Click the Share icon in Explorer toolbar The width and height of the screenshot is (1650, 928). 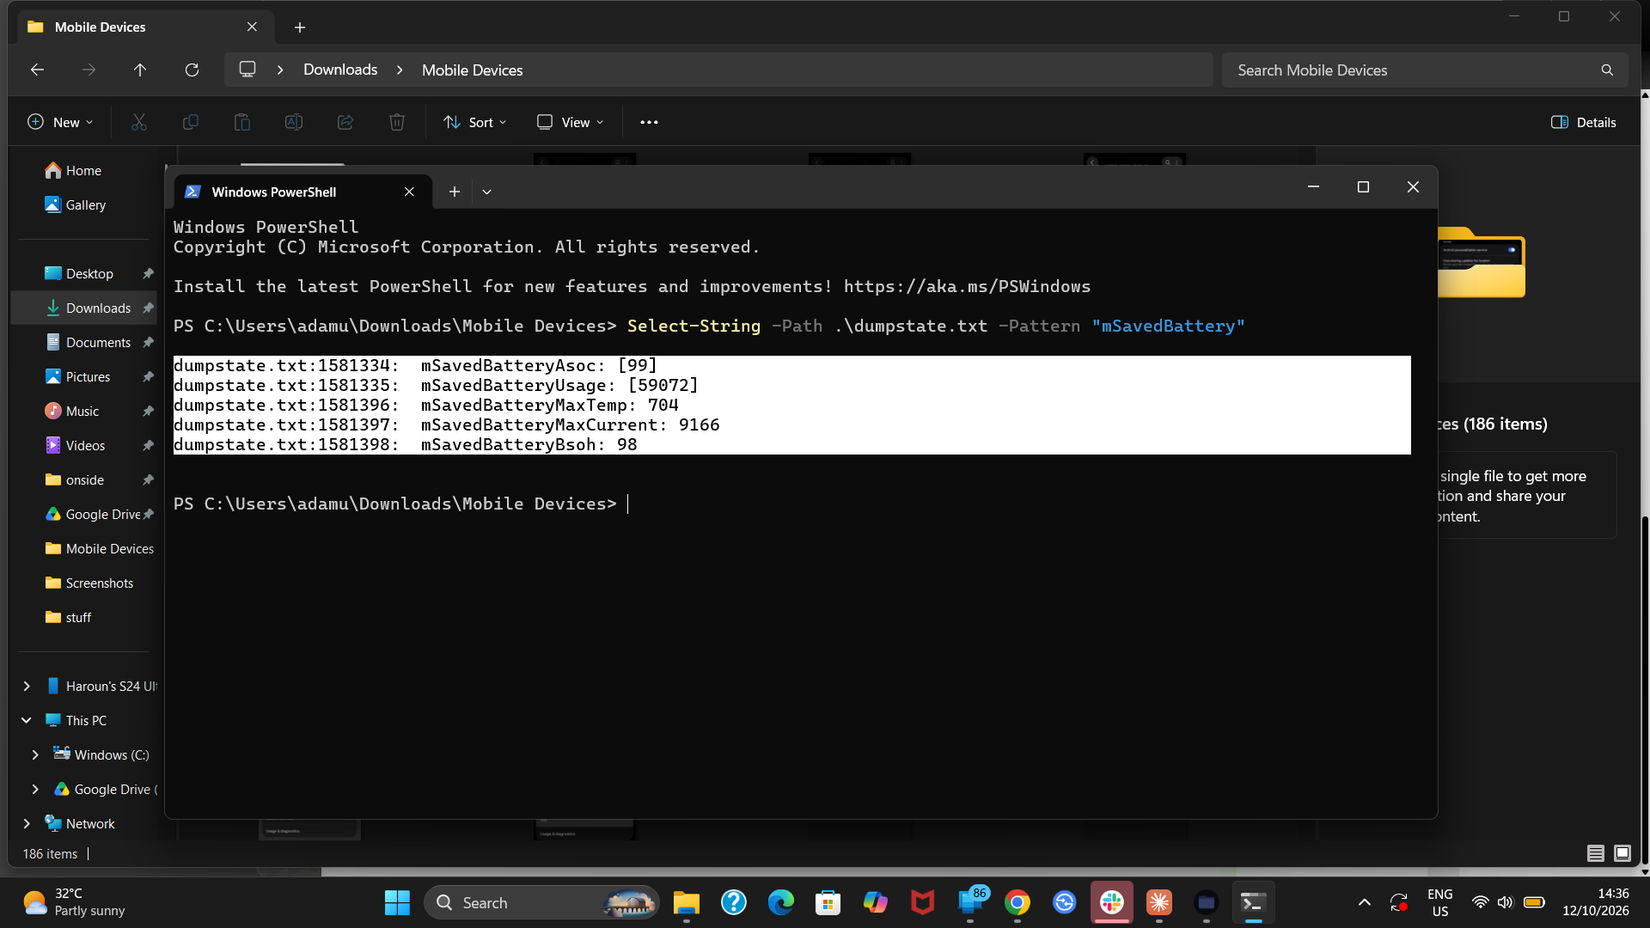coord(345,122)
